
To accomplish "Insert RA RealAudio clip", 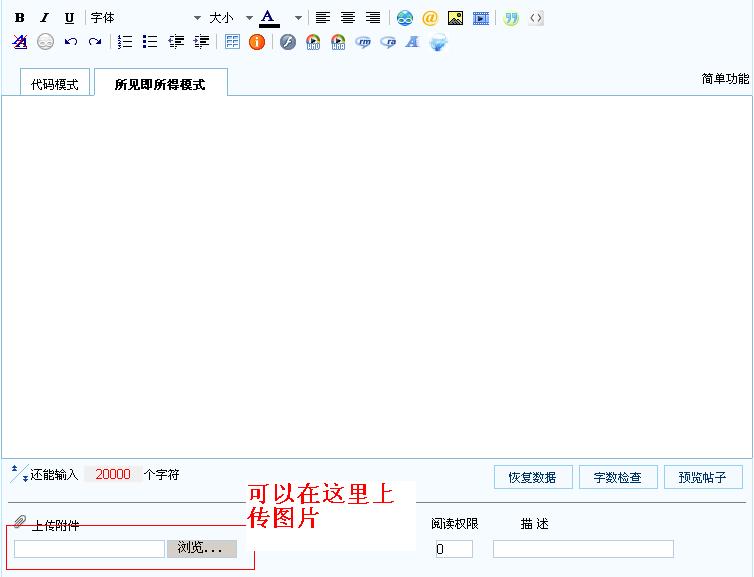I will point(388,42).
